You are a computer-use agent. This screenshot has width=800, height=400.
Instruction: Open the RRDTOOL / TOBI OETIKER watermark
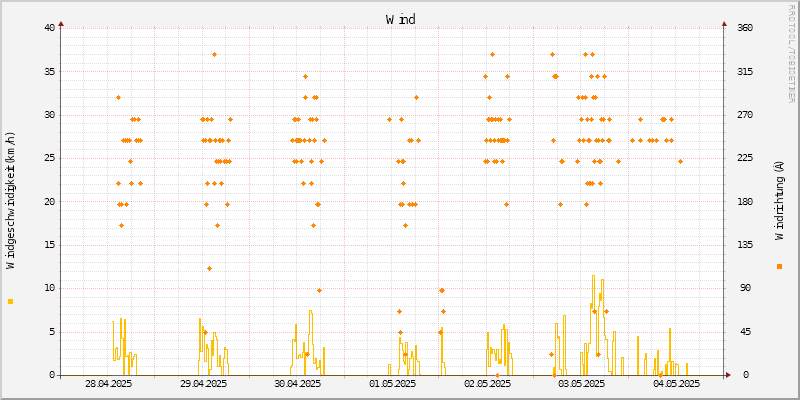tap(791, 52)
